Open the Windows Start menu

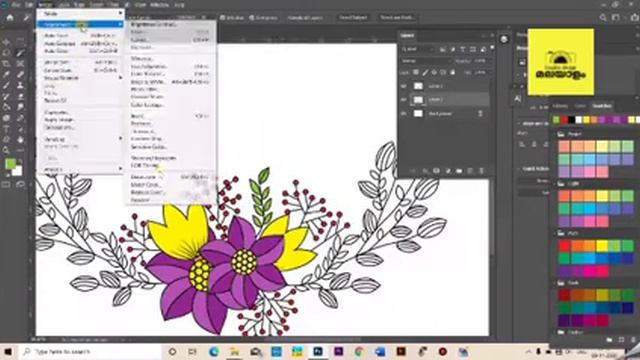(9, 351)
